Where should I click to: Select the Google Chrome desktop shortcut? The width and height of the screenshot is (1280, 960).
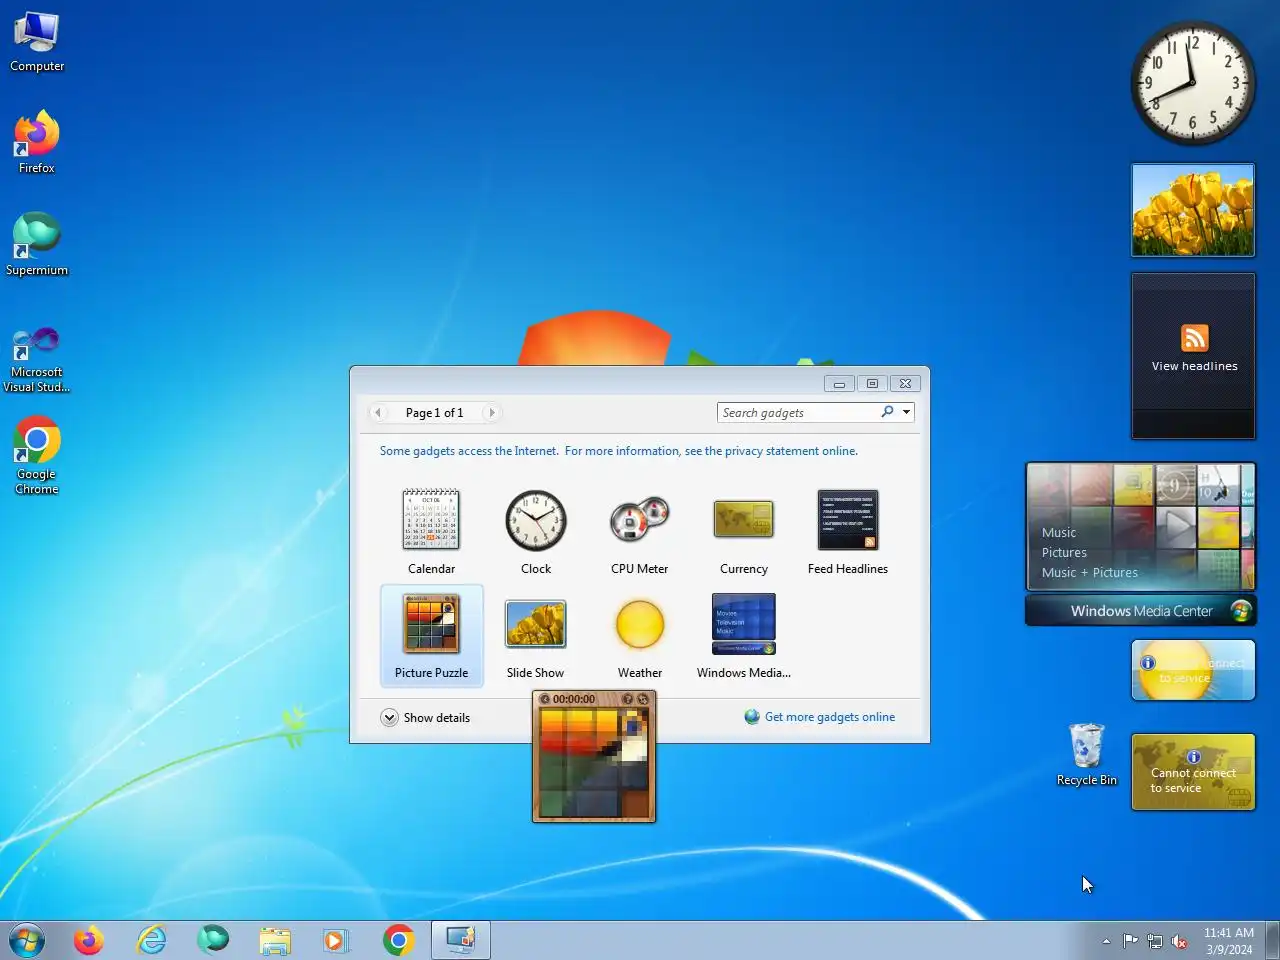coord(37,455)
